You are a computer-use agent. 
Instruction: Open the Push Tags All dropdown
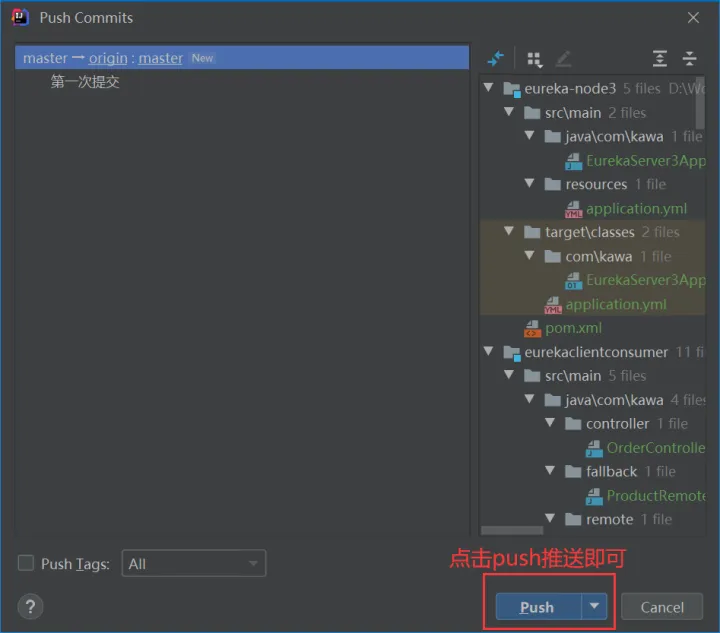[193, 563]
